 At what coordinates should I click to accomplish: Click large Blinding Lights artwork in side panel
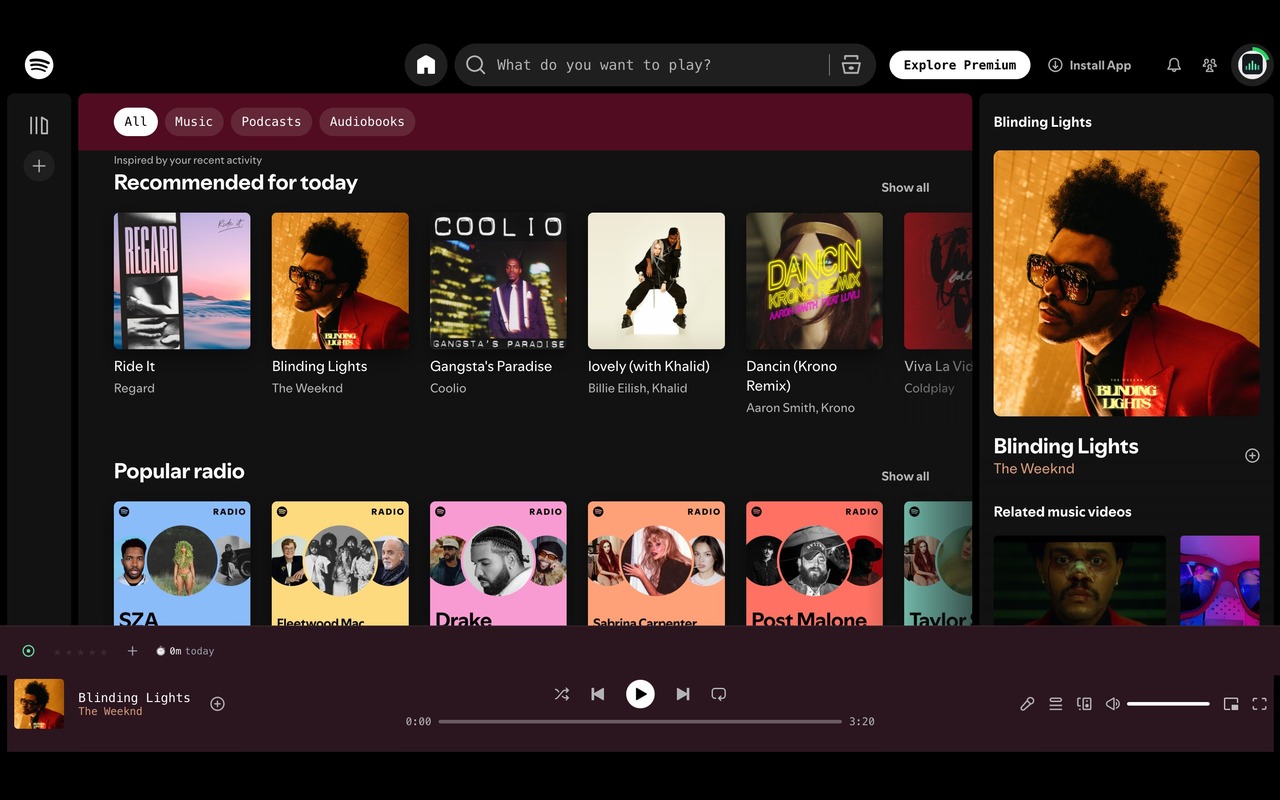[1126, 283]
